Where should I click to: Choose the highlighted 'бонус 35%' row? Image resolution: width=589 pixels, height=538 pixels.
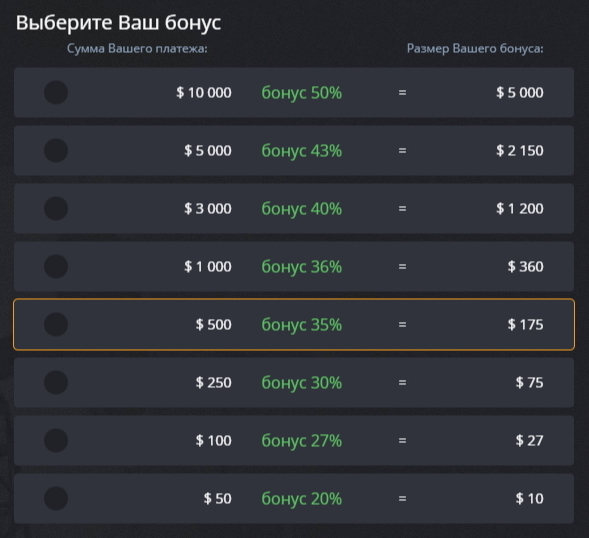point(294,325)
